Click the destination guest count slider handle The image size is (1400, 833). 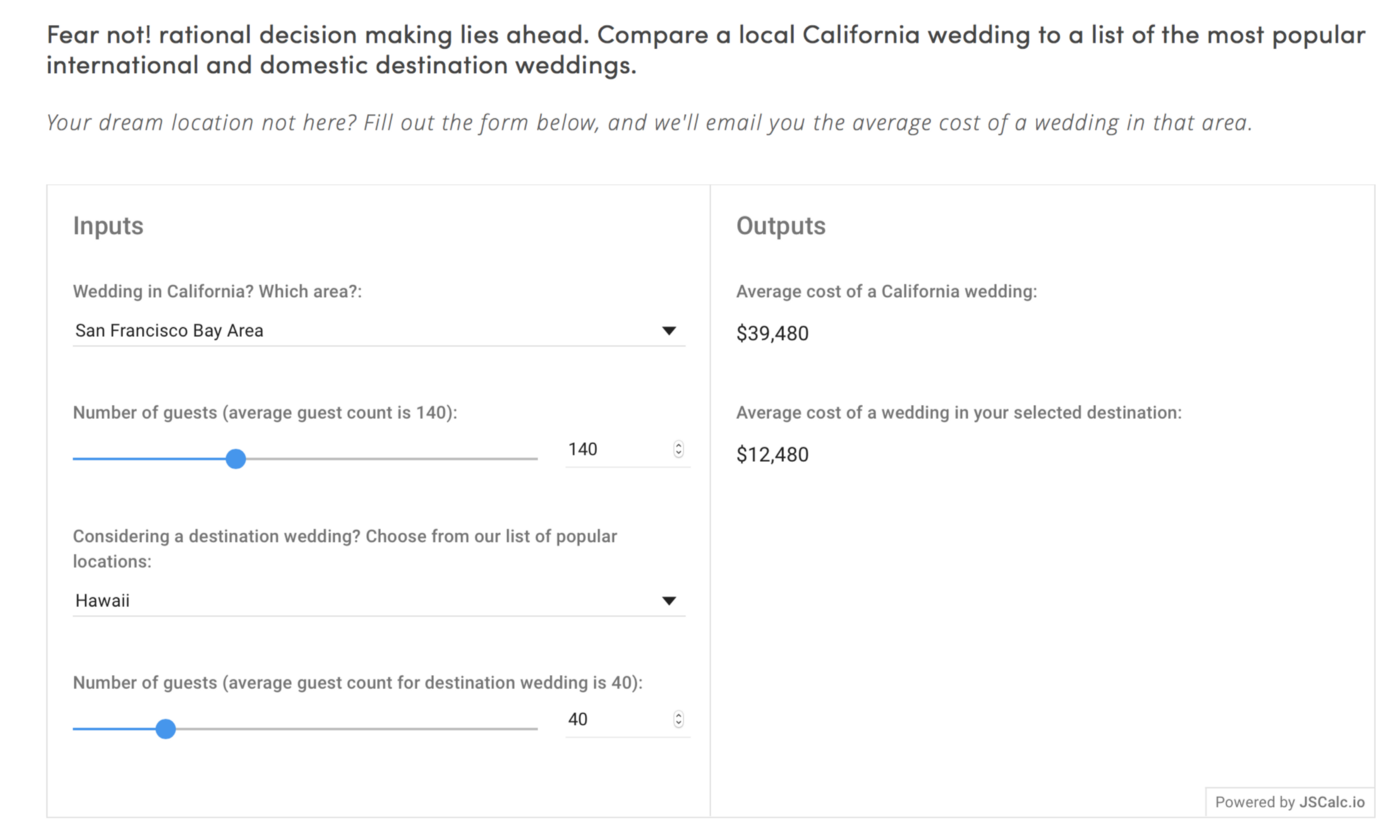(166, 729)
